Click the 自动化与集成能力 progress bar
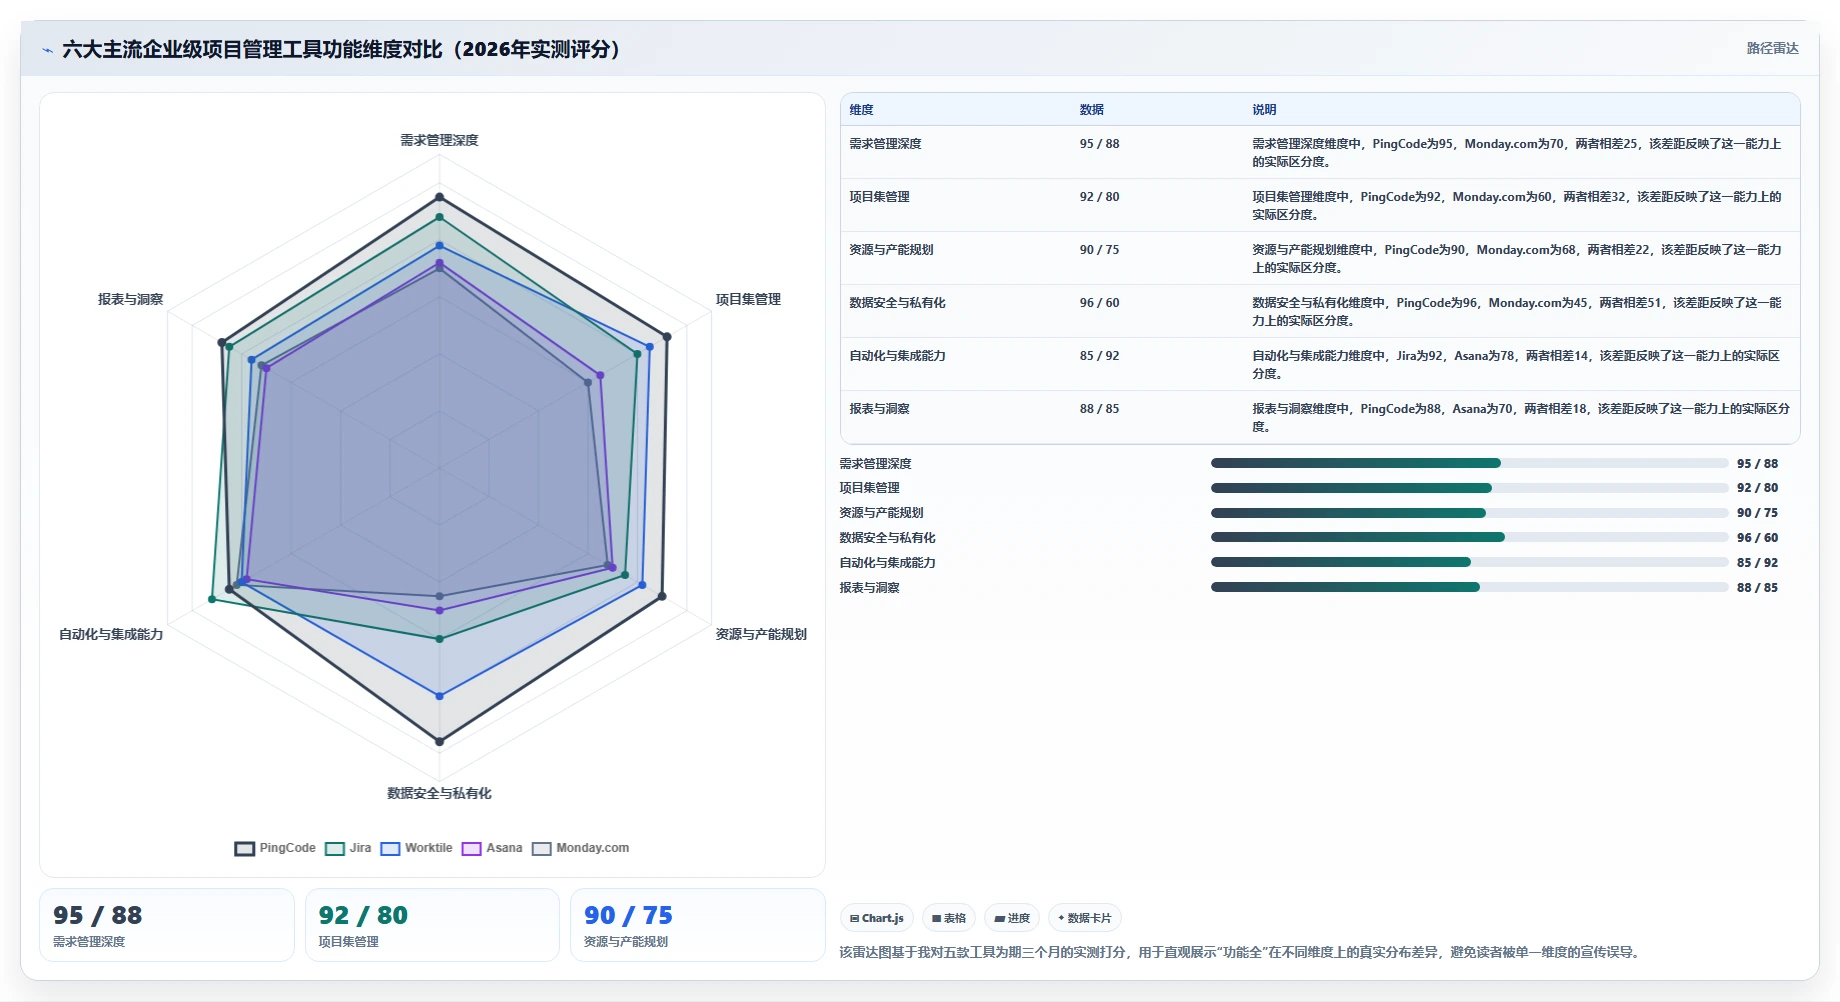 point(1469,562)
